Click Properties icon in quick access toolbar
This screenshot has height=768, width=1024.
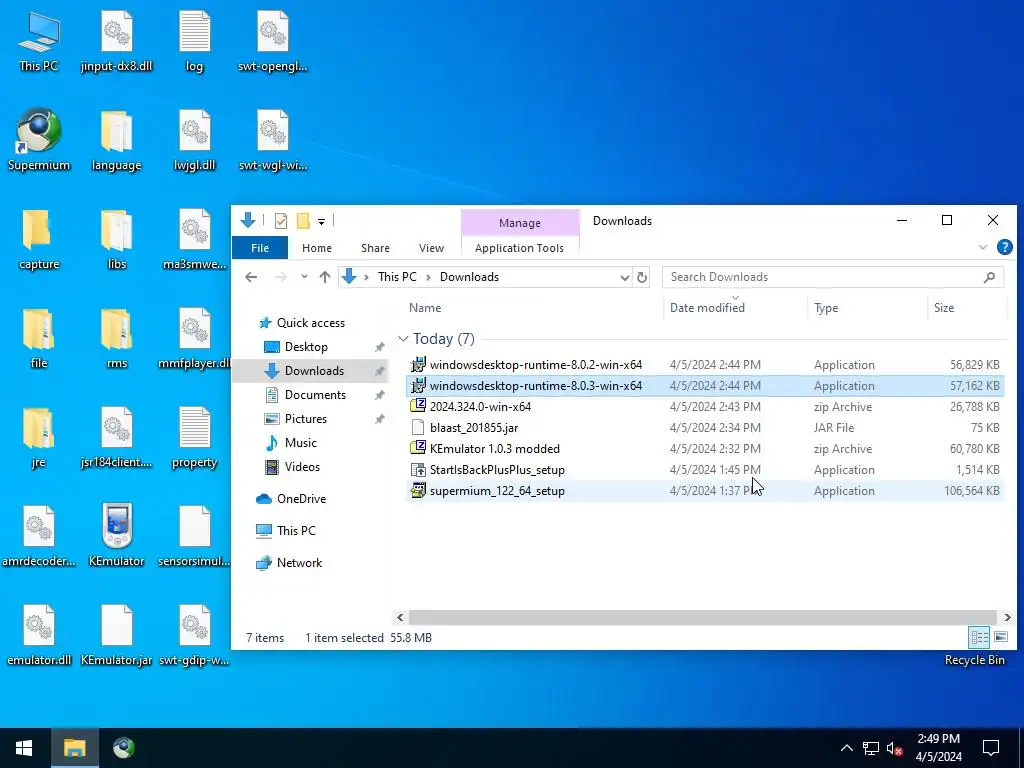pyautogui.click(x=281, y=221)
